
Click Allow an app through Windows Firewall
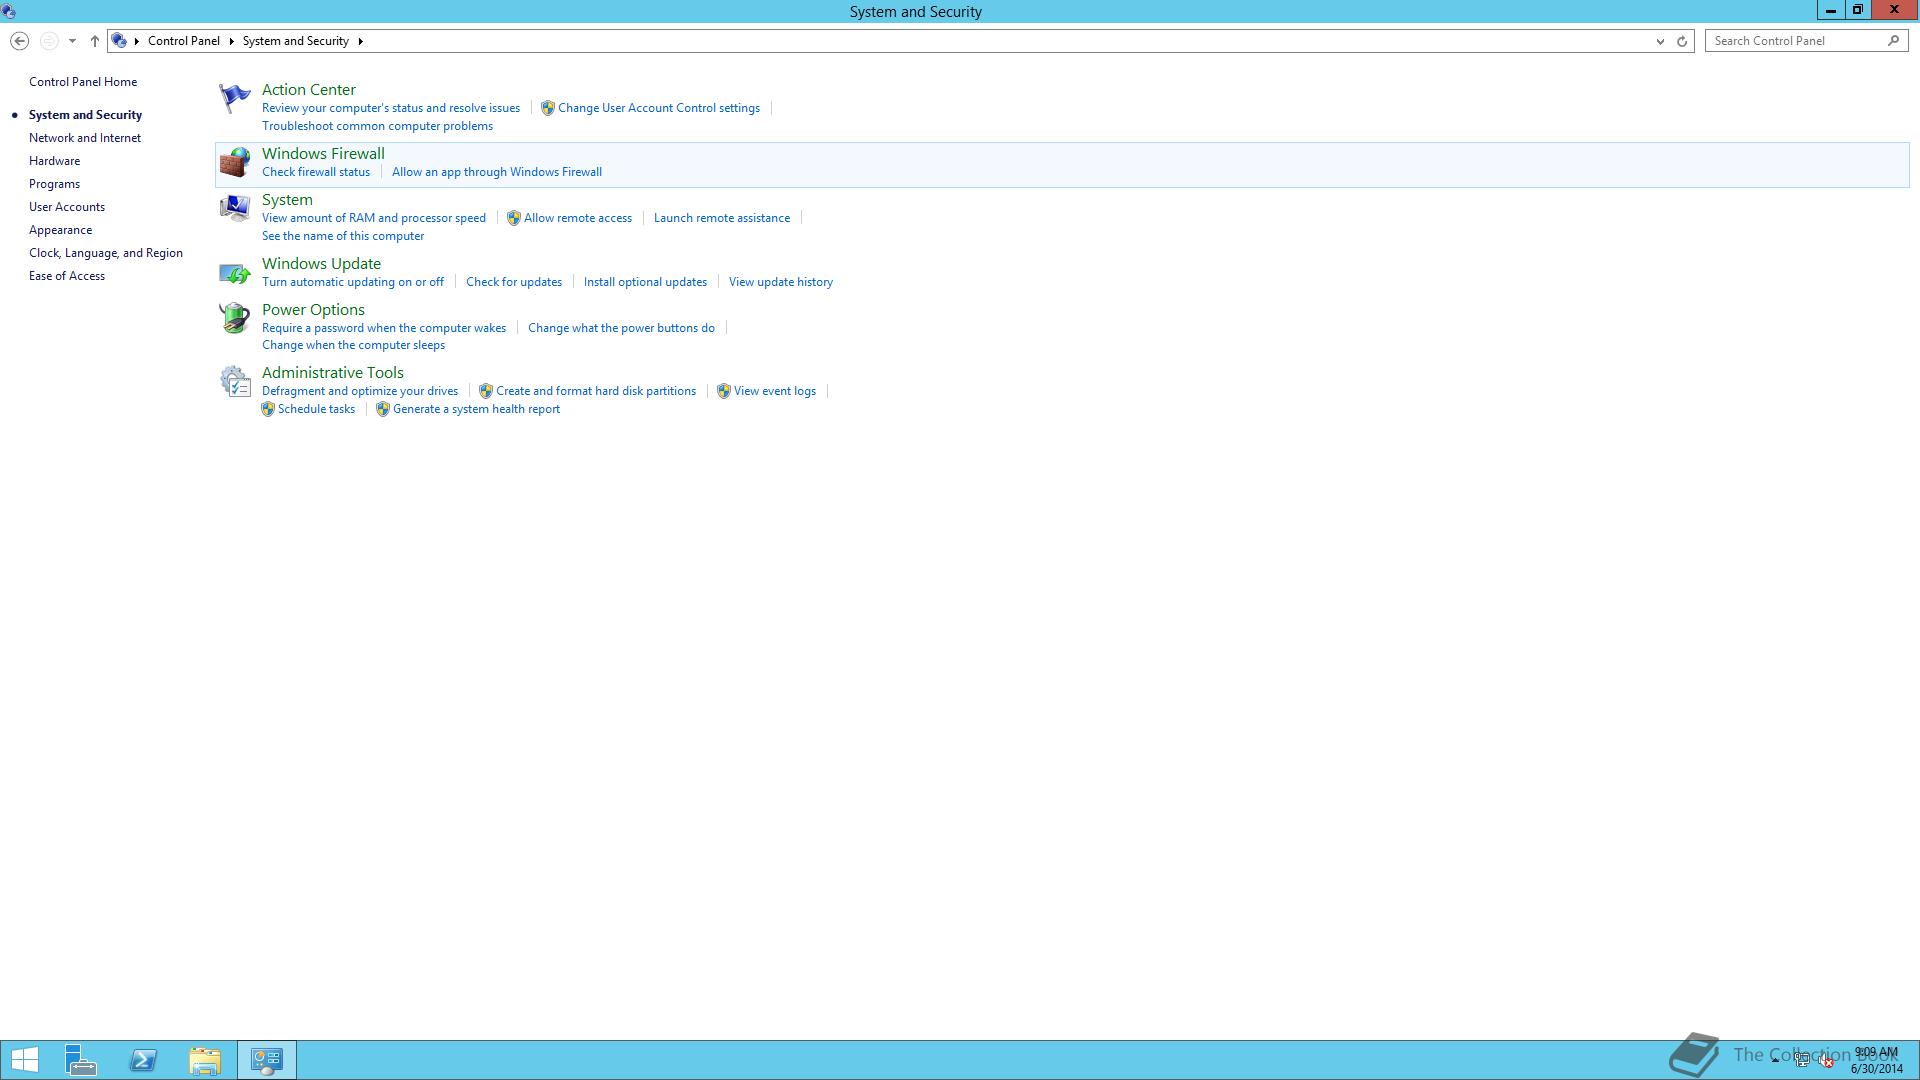point(497,172)
